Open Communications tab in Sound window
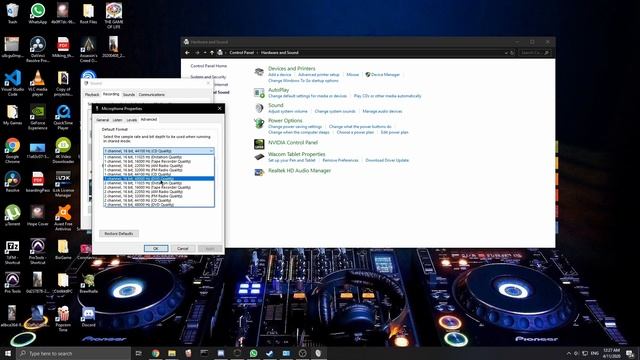 (x=151, y=95)
